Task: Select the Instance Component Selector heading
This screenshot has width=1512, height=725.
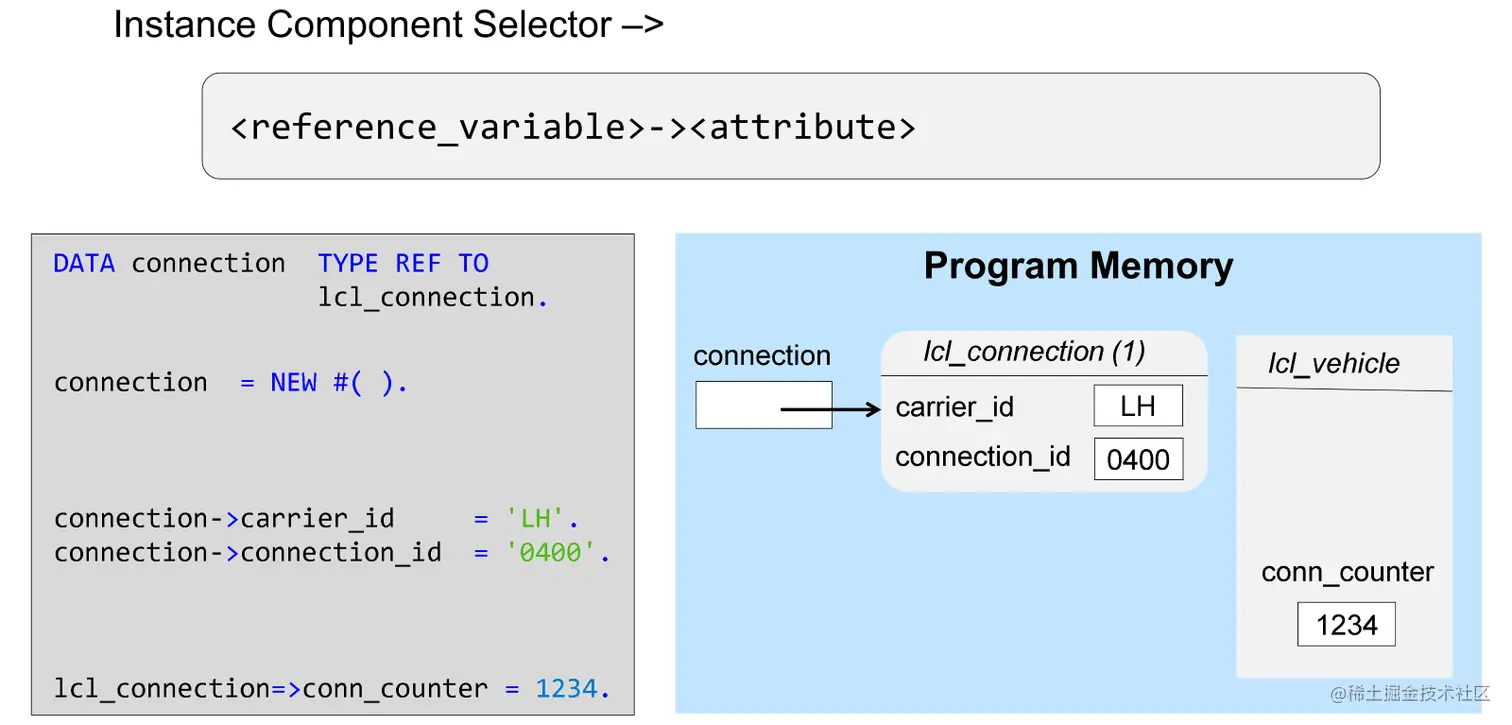Action: click(390, 24)
